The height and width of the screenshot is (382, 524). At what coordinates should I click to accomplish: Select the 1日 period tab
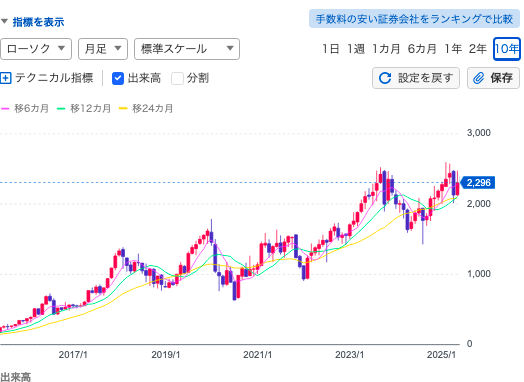[x=331, y=49]
